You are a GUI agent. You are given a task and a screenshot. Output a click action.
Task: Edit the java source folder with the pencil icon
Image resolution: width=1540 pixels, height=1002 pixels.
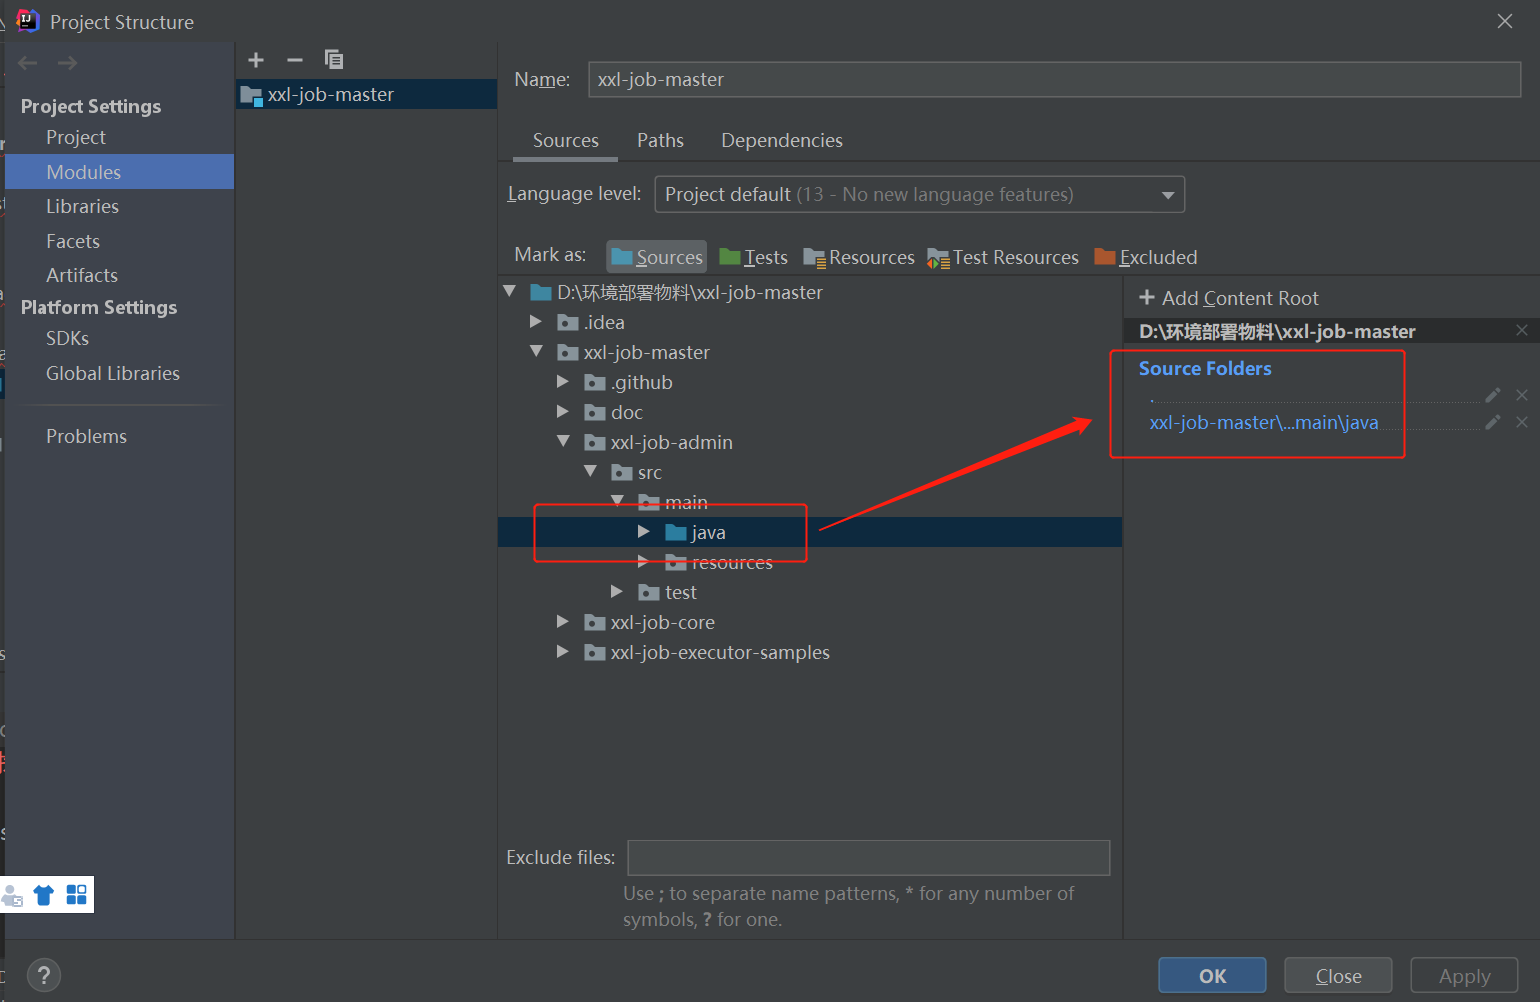coord(1492,422)
